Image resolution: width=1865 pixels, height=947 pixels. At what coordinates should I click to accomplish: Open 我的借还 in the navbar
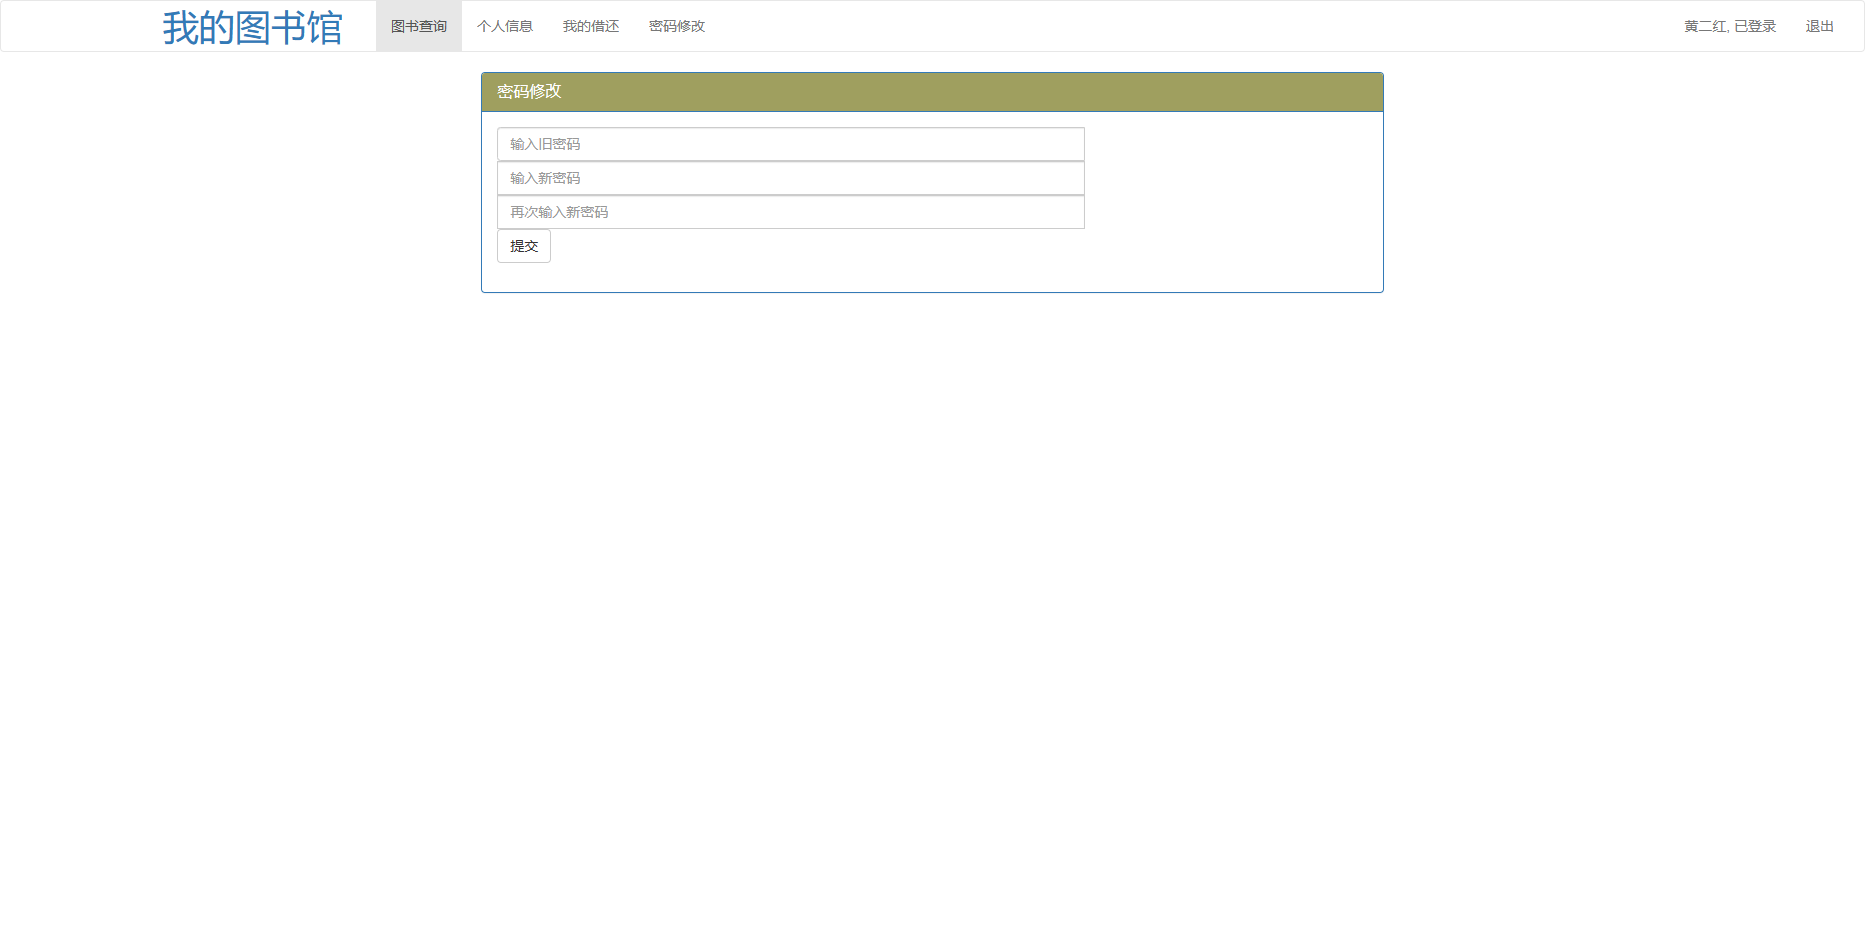pyautogui.click(x=590, y=26)
